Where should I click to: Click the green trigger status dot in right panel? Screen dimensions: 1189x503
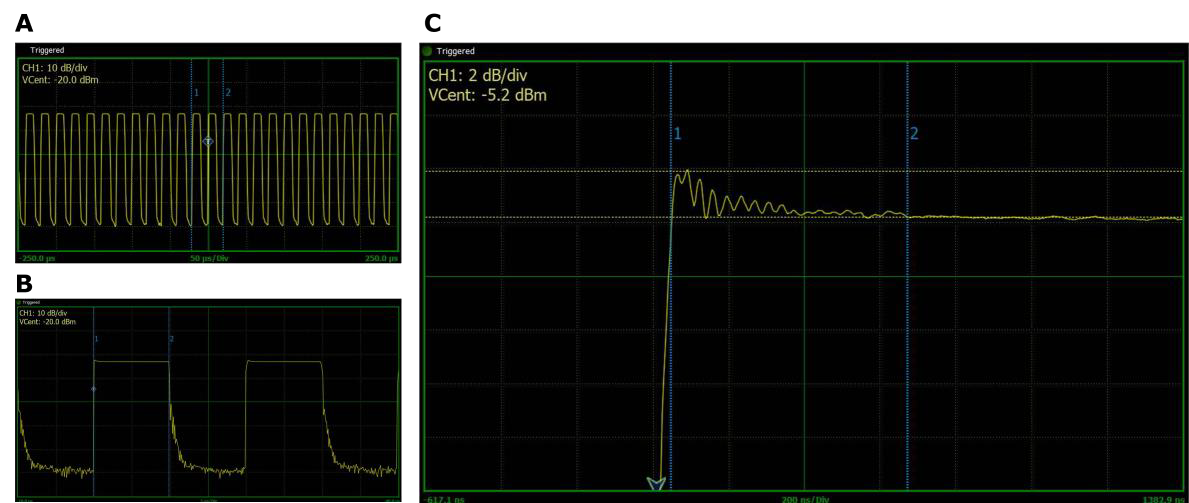tap(427, 51)
